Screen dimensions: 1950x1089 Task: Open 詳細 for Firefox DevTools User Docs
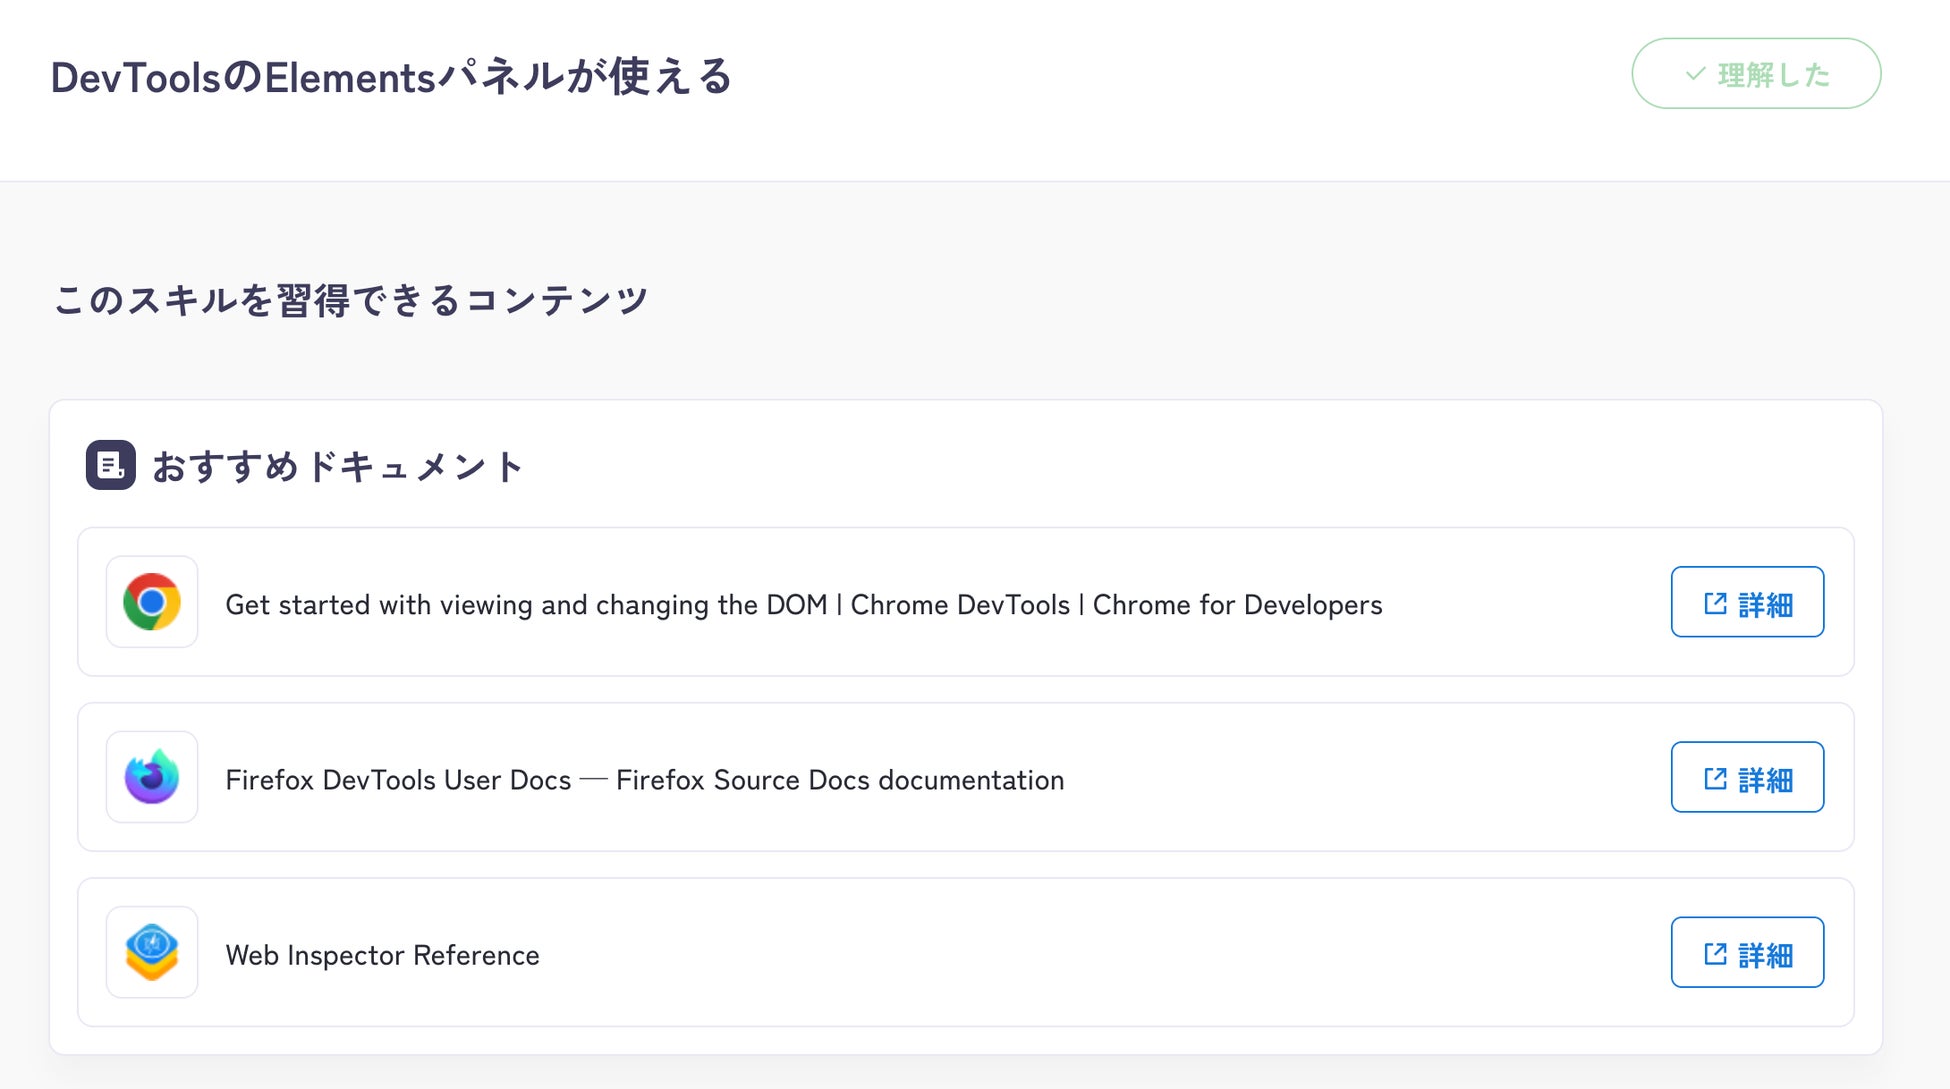[1747, 777]
